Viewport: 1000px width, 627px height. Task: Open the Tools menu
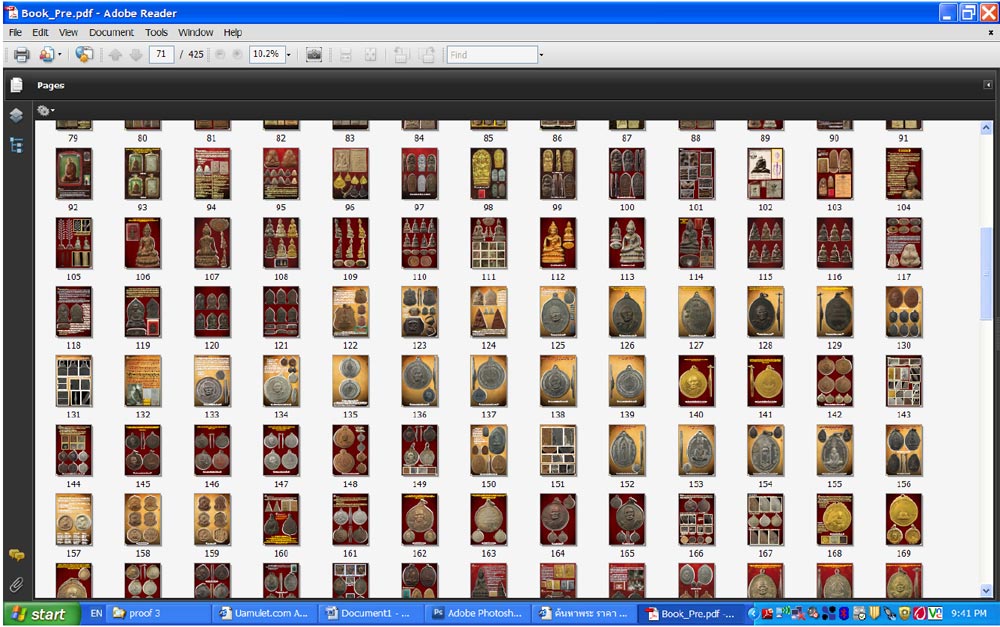tap(156, 32)
